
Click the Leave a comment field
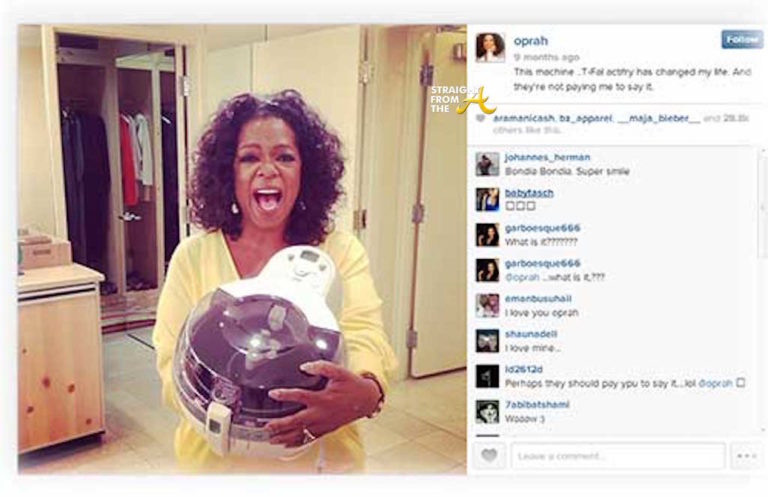pyautogui.click(x=618, y=456)
